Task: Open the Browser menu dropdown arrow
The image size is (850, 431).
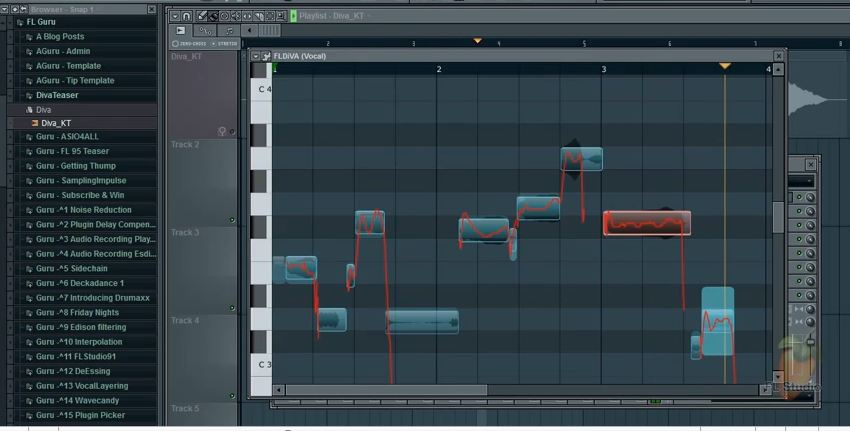Action: click(4, 9)
